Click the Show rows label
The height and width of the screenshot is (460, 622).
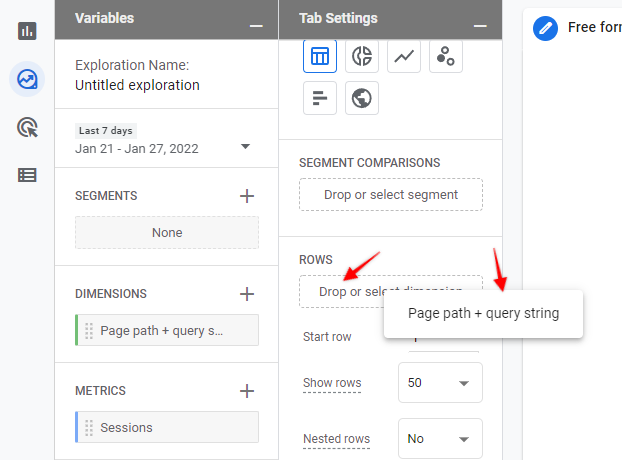332,383
